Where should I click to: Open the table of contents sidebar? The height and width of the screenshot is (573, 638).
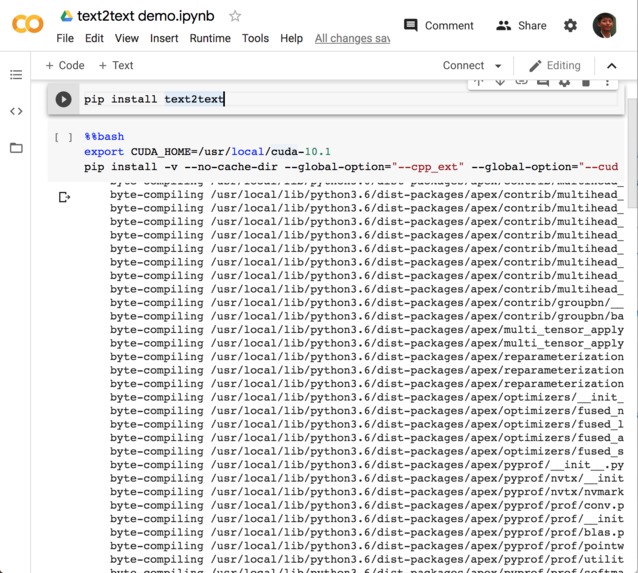(16, 74)
